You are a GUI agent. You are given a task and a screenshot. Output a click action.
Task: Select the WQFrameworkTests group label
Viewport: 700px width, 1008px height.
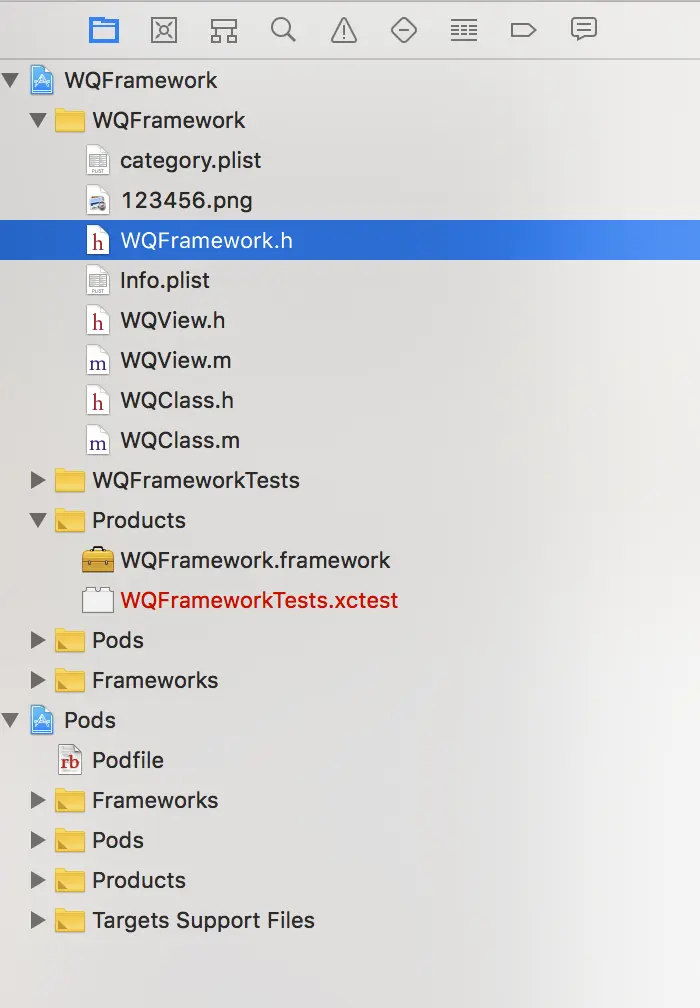tap(196, 480)
